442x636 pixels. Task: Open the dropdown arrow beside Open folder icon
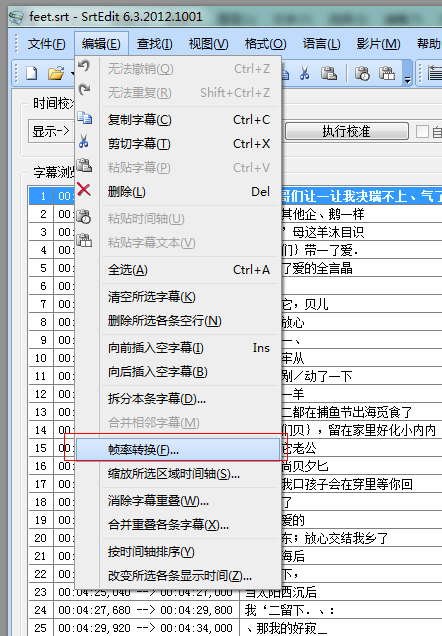point(72,73)
